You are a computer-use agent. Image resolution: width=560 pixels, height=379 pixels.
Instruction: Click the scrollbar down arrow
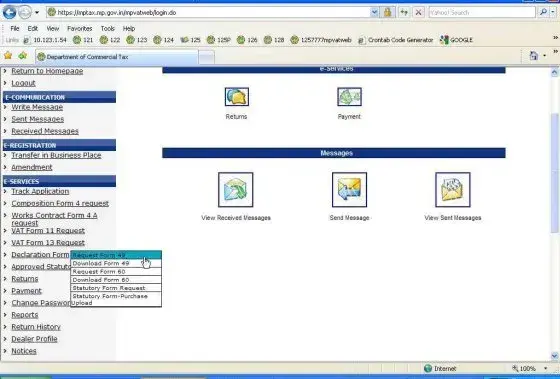(555, 356)
